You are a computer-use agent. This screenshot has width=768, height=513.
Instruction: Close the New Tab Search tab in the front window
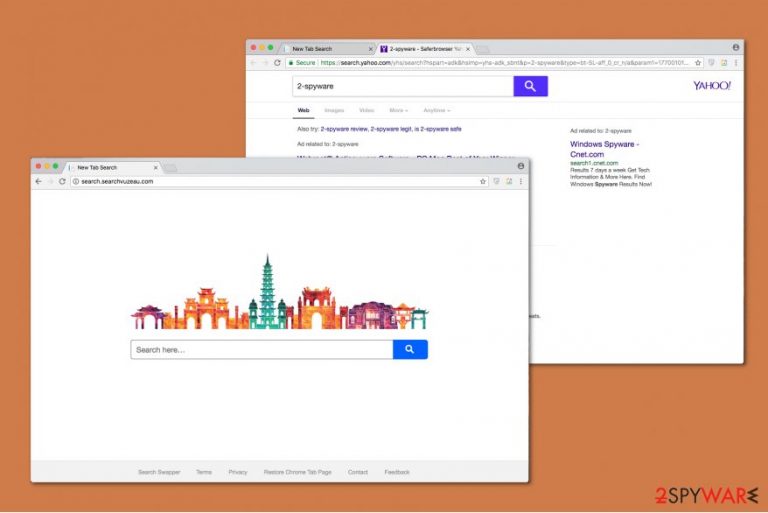pos(156,168)
